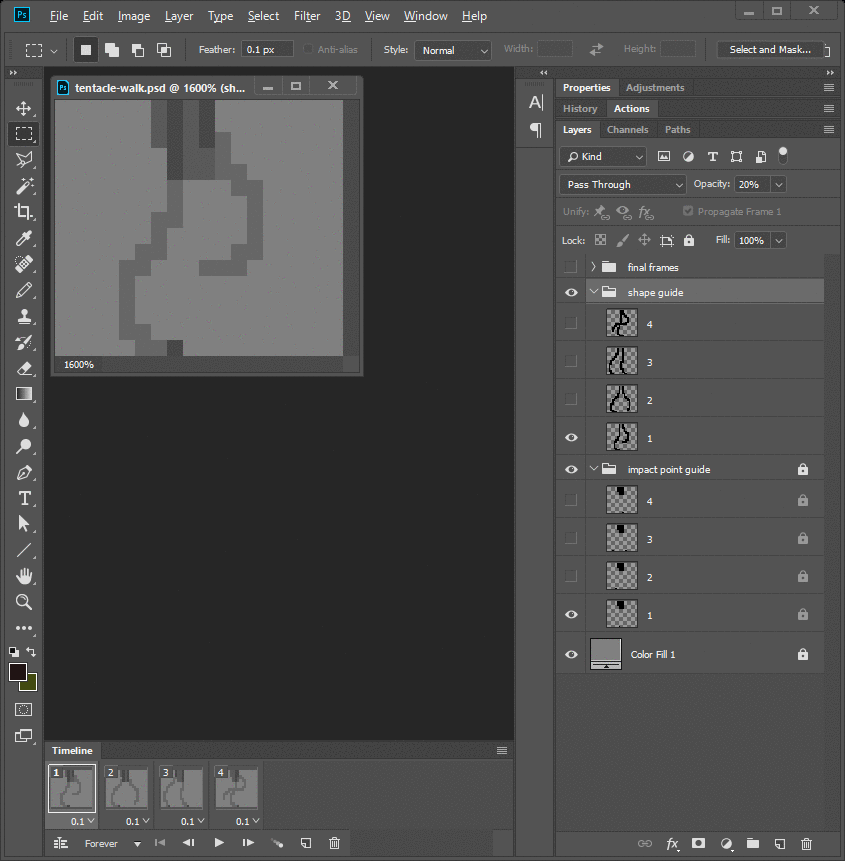845x861 pixels.
Task: Select the Eraser tool
Action: click(24, 368)
